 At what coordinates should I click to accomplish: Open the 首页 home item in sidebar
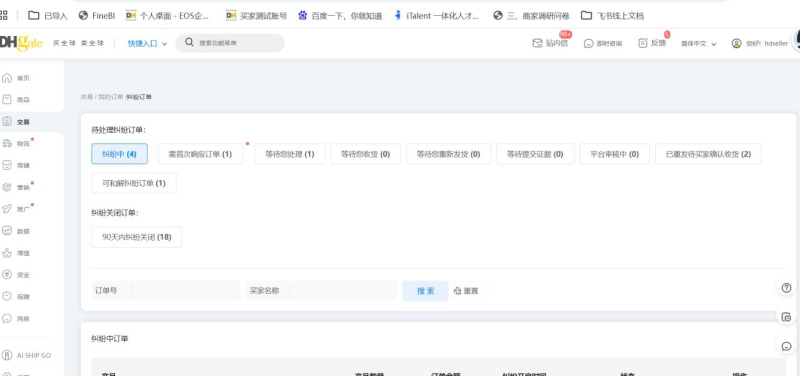pyautogui.click(x=16, y=78)
